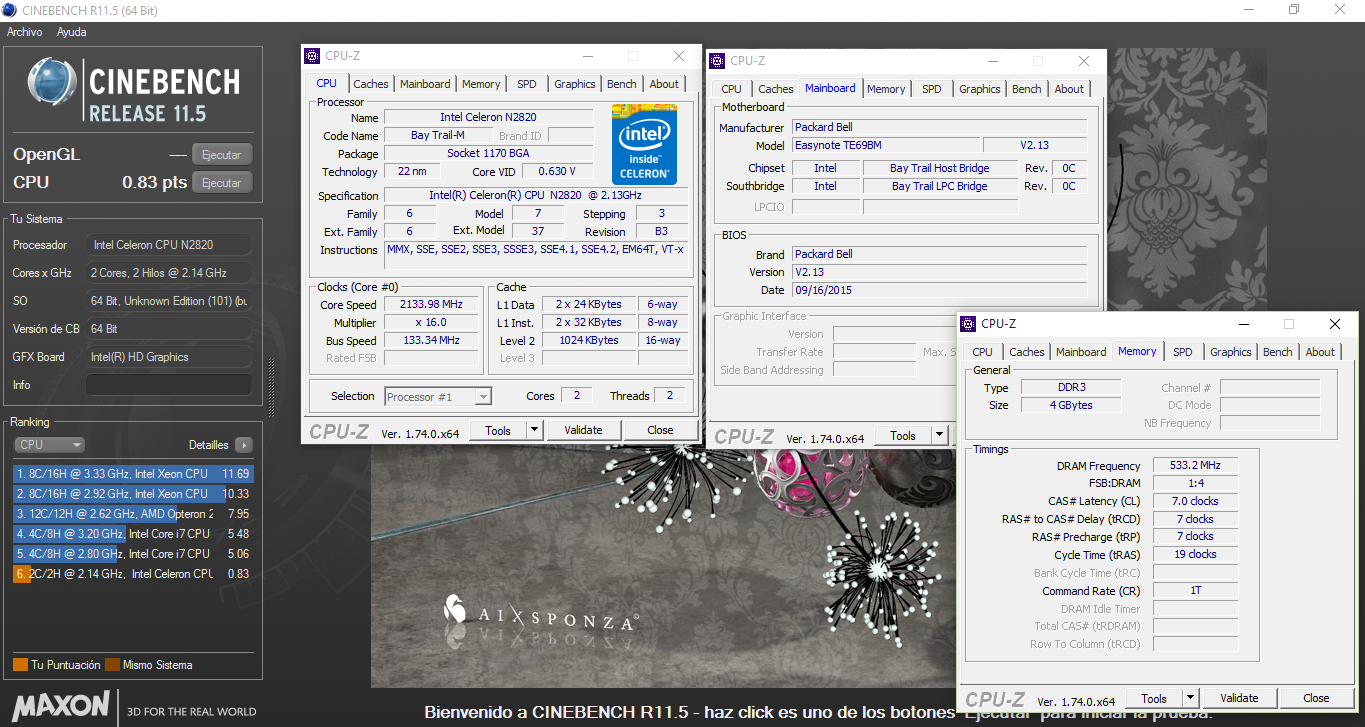Click Tools button in Memory CPU-Z window
The height and width of the screenshot is (727, 1365).
[x=1154, y=698]
